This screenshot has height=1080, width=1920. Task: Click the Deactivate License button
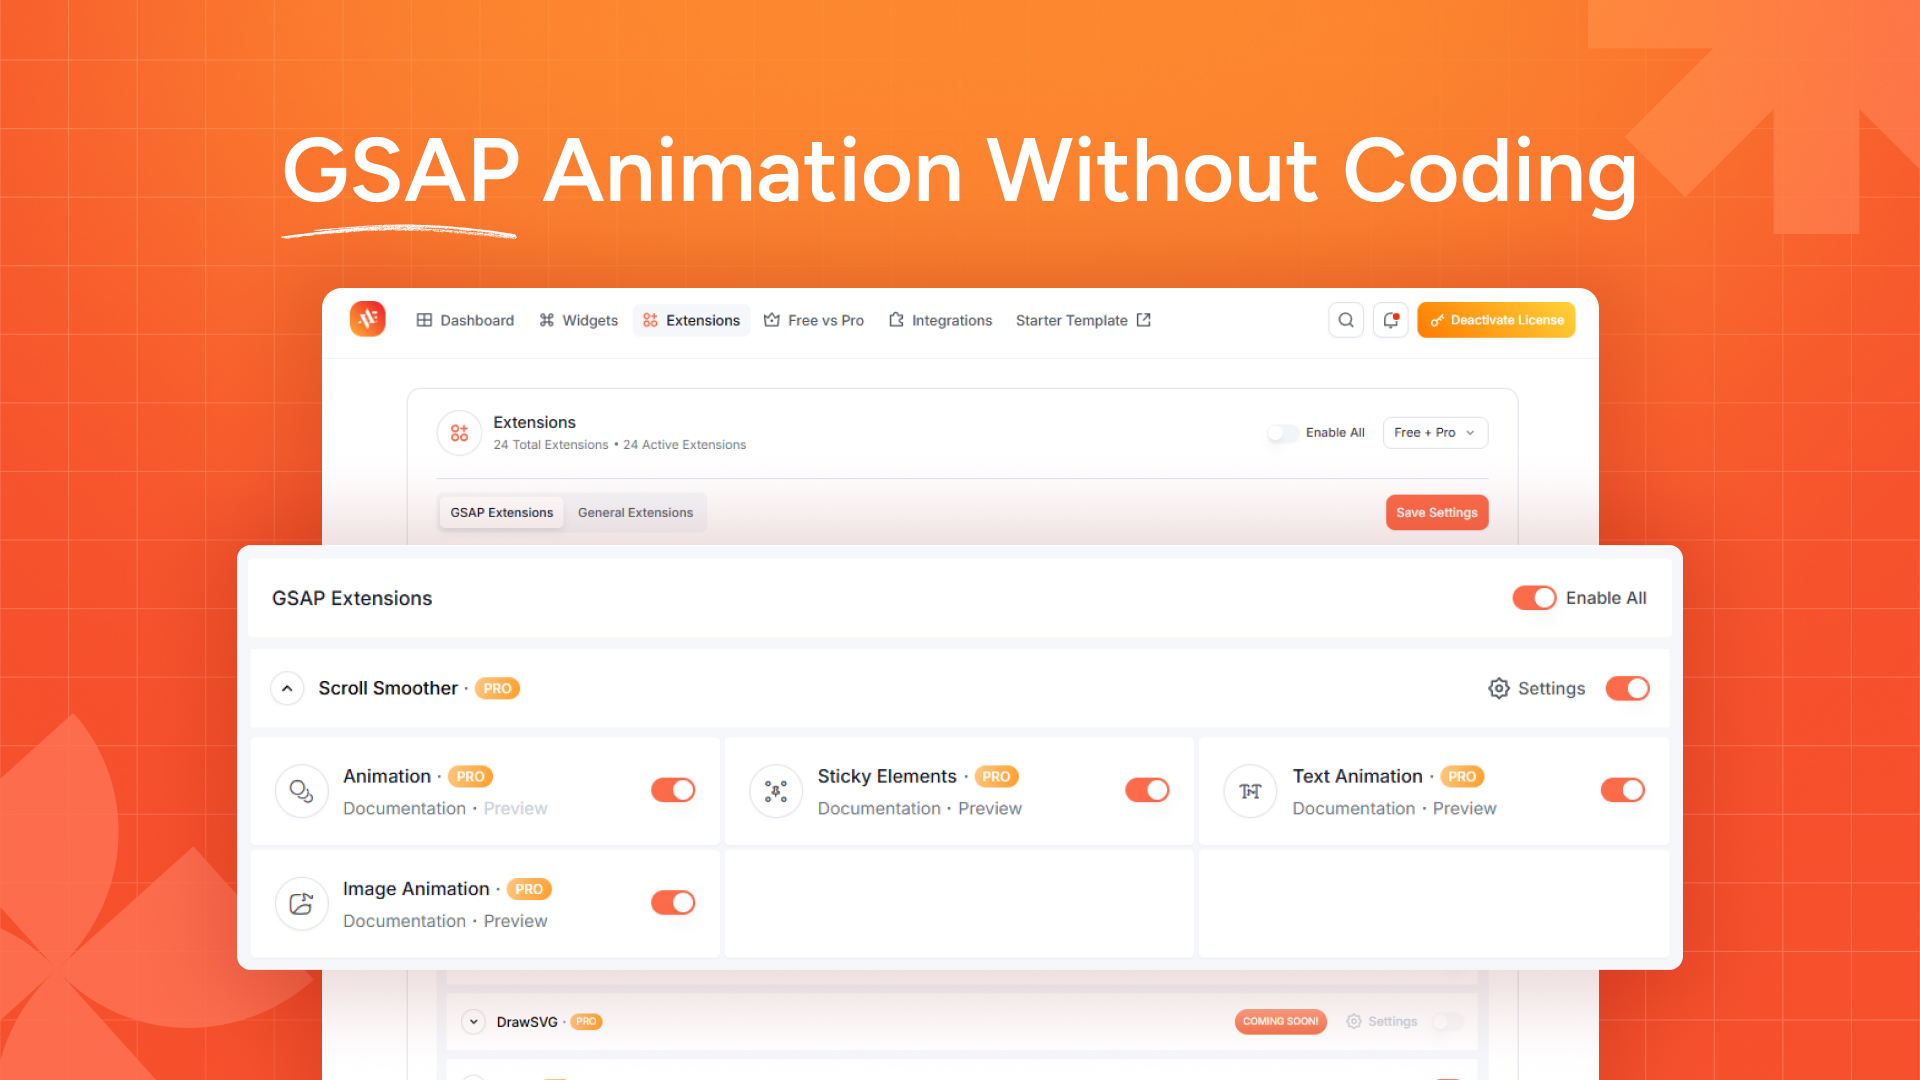pos(1496,320)
